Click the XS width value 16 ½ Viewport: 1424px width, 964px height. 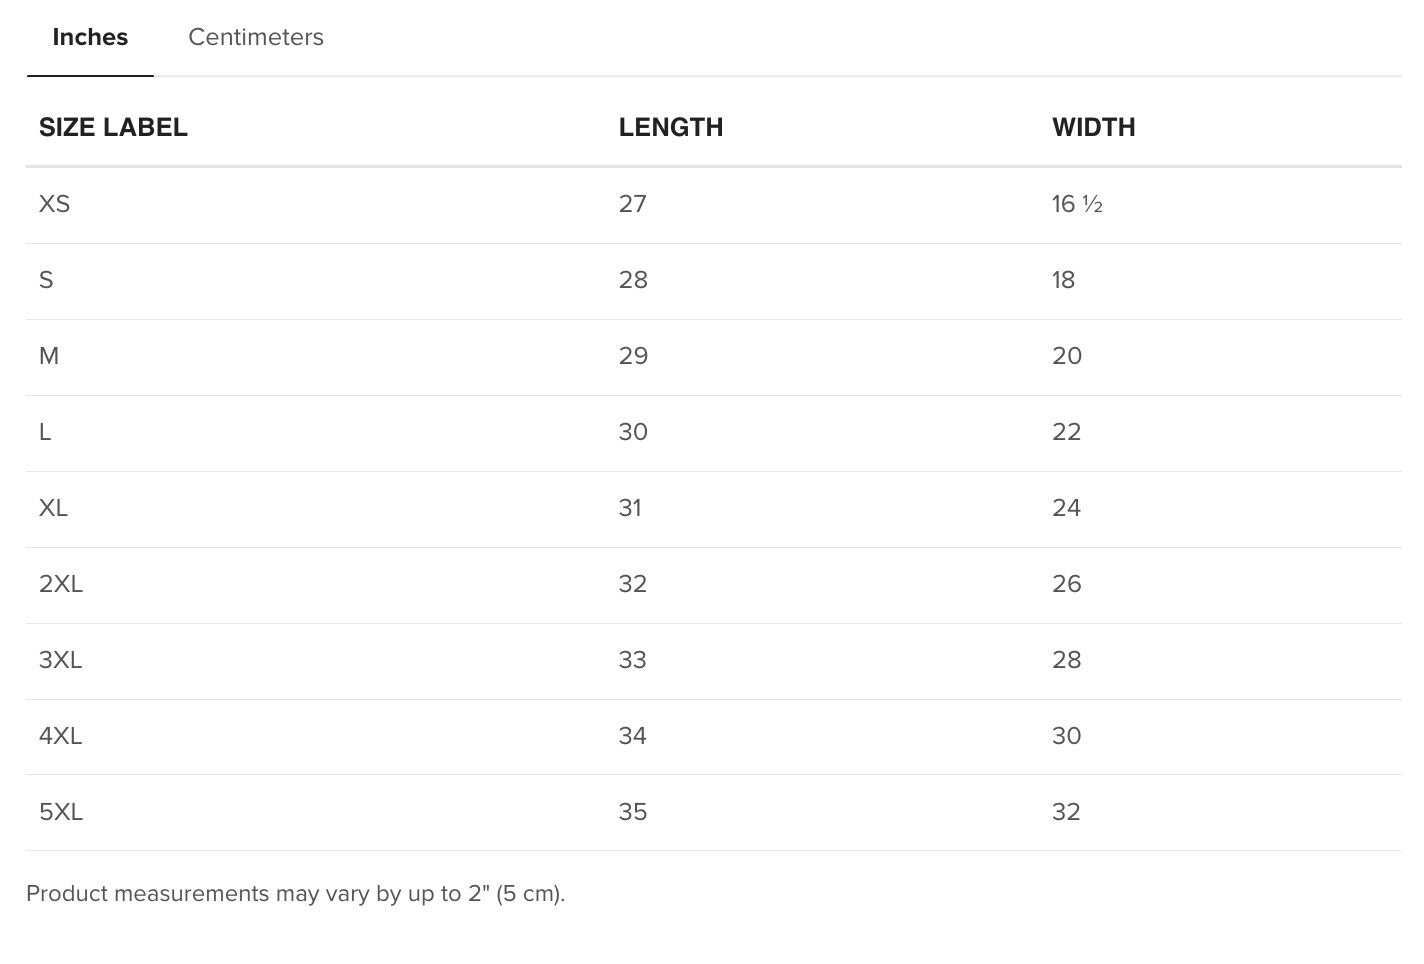1077,204
